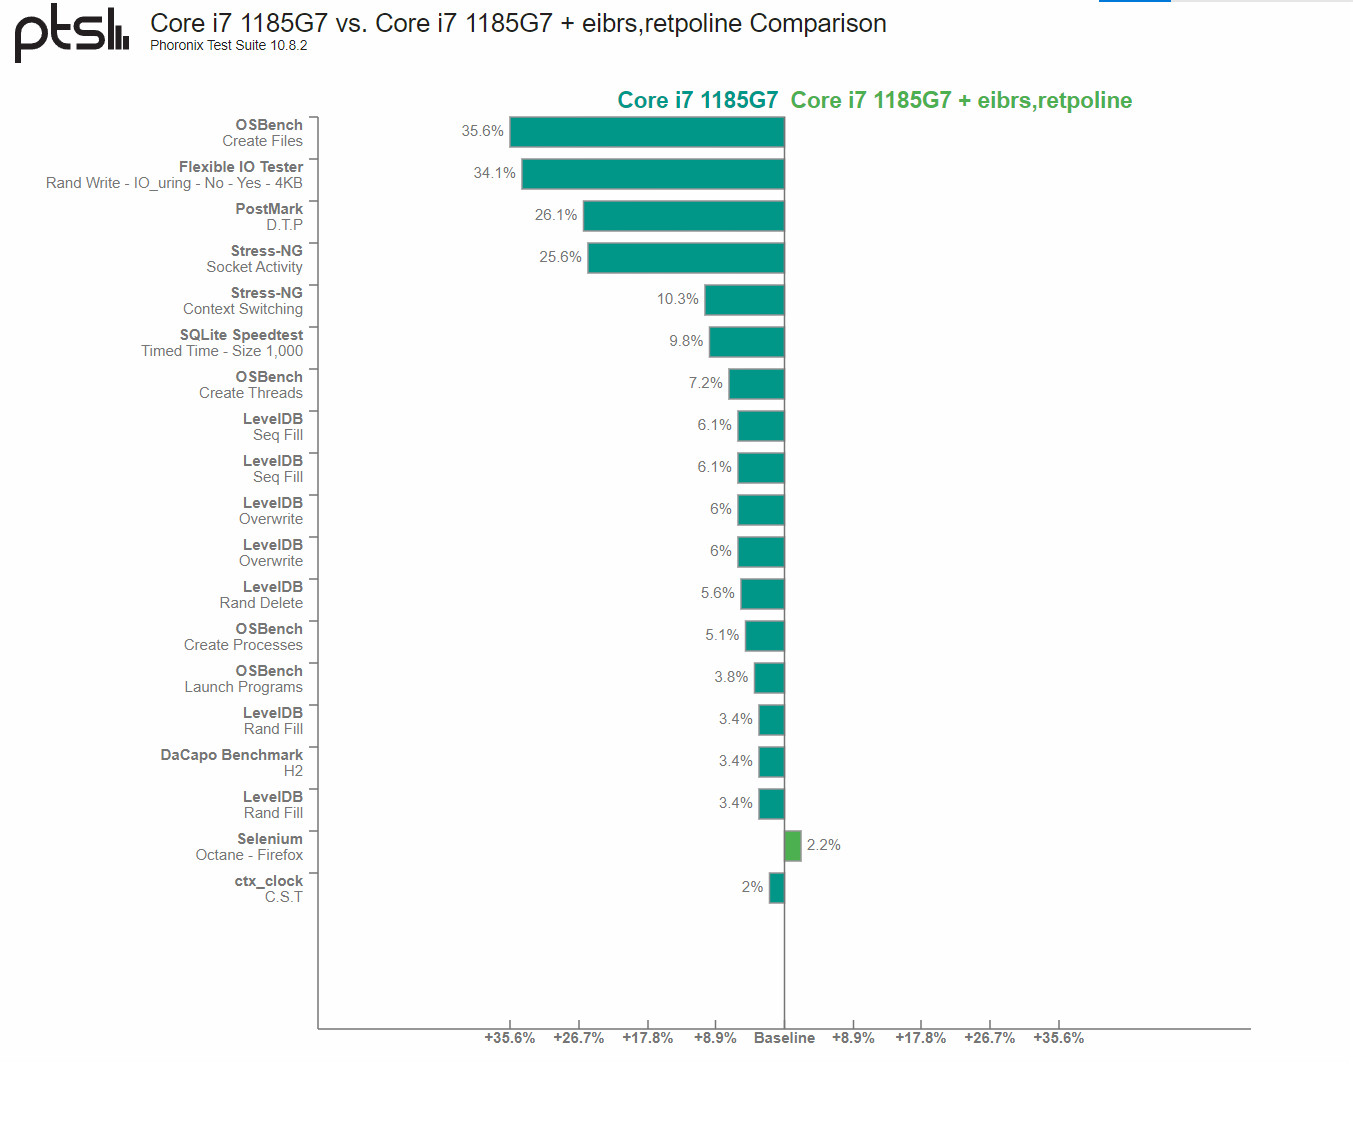Click the PTS logo in the header

[71, 32]
